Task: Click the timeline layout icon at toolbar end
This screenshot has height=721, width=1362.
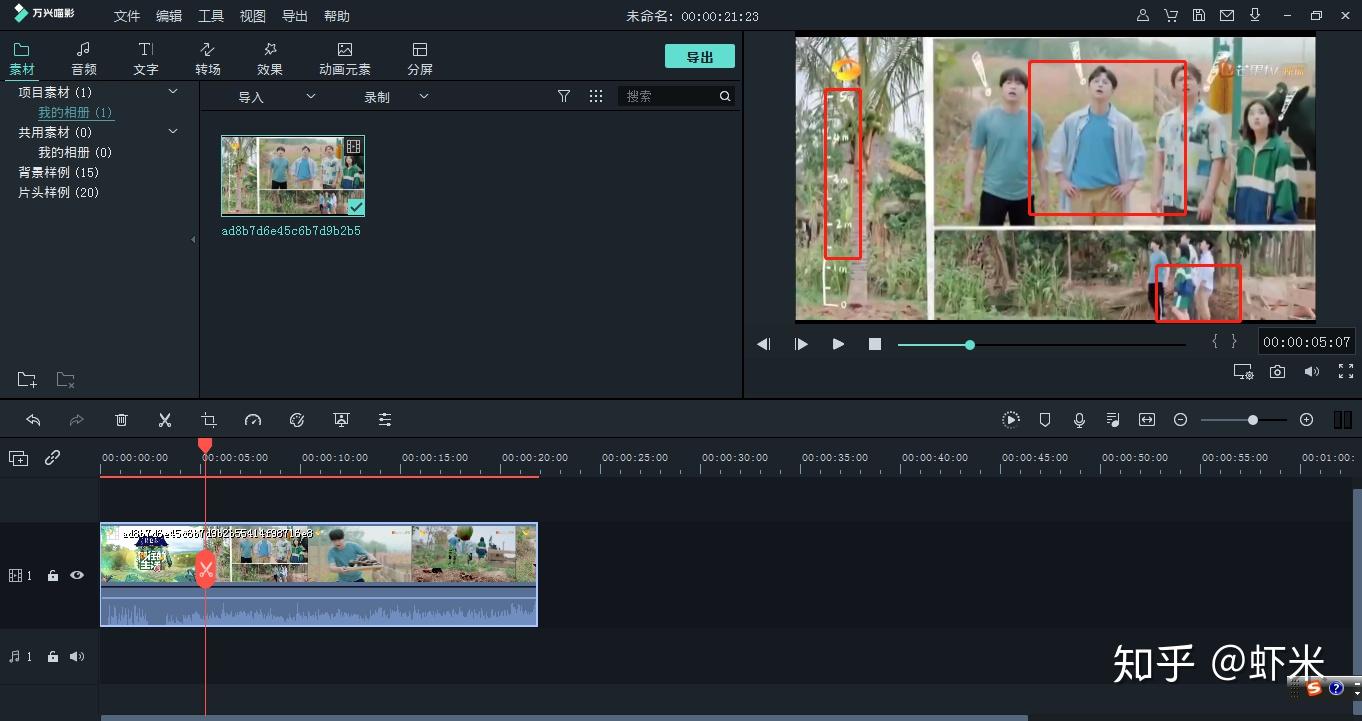Action: coord(1343,420)
